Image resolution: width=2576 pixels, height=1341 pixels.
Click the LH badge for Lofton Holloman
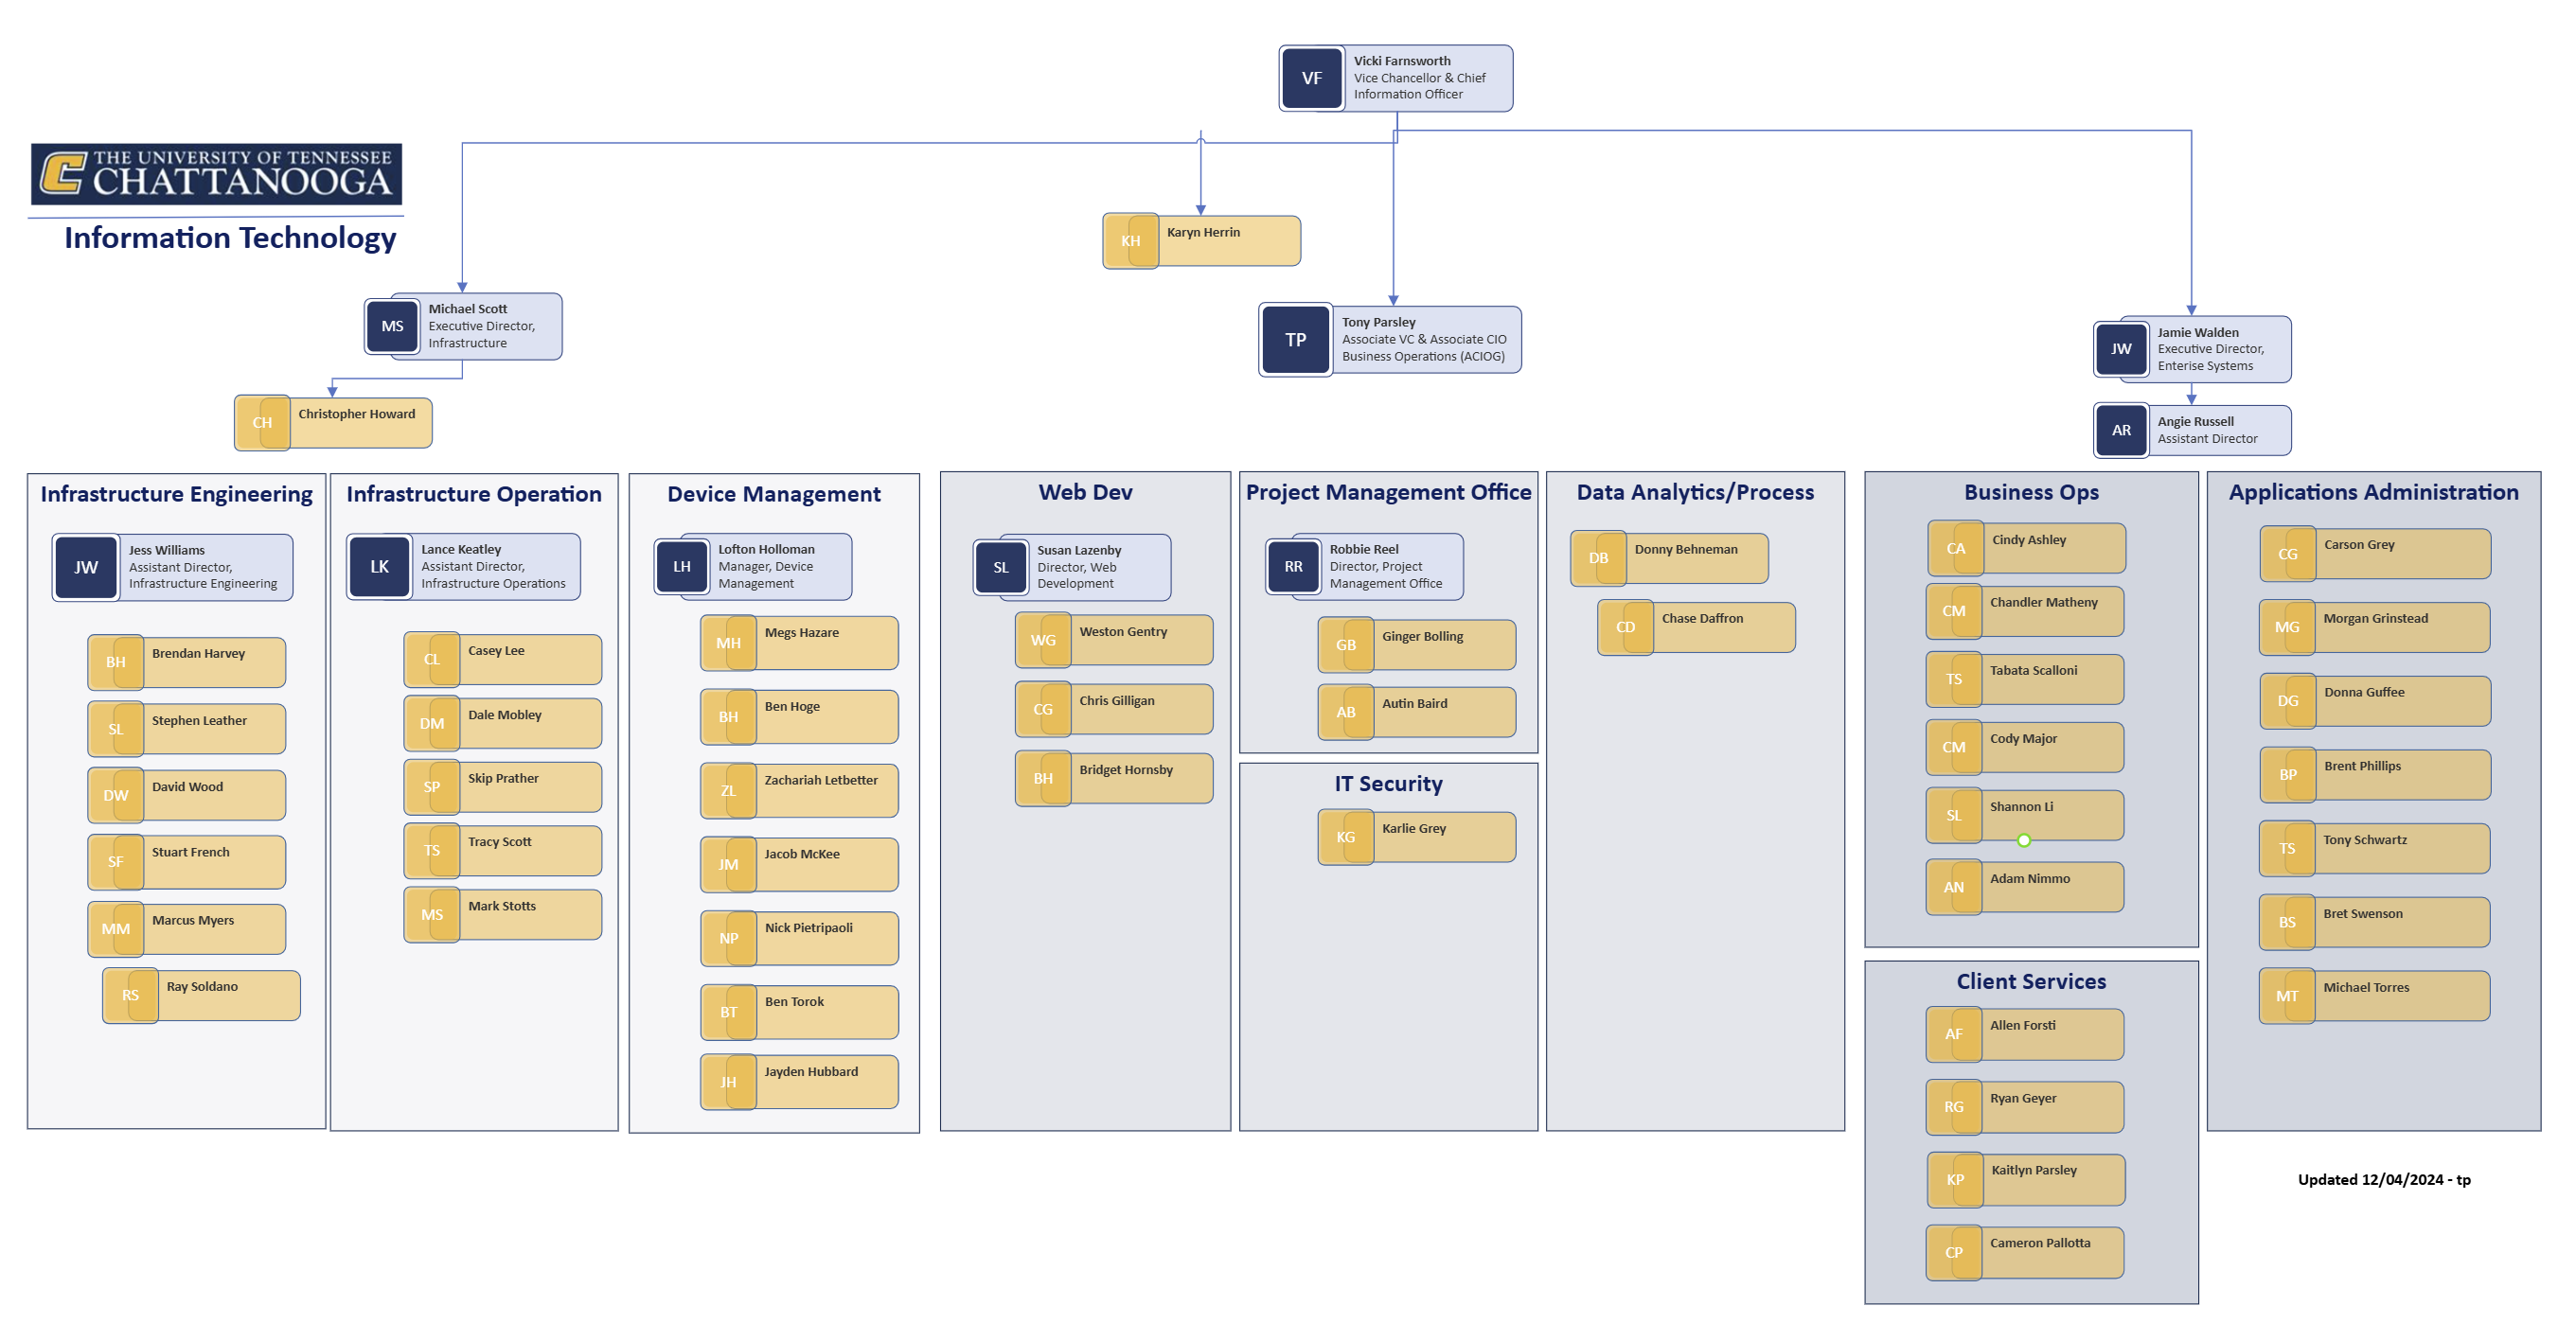[x=681, y=567]
